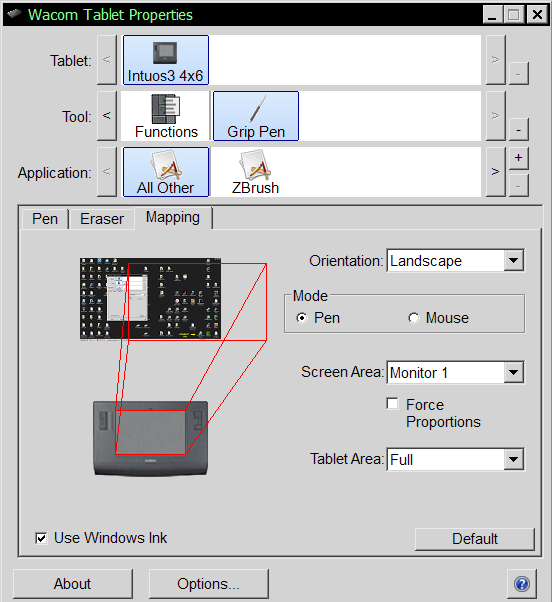
Task: Click the Default button
Action: coord(474,539)
